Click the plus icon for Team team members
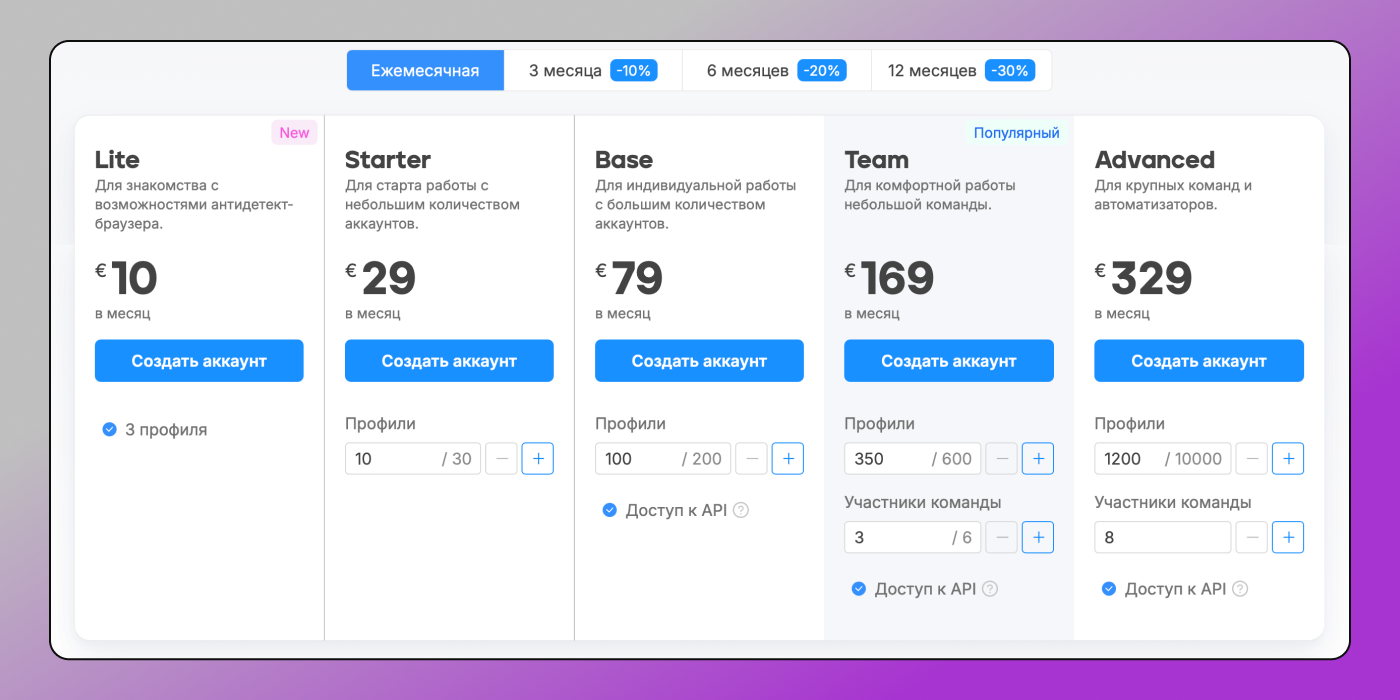This screenshot has width=1400, height=700. pos(1037,537)
